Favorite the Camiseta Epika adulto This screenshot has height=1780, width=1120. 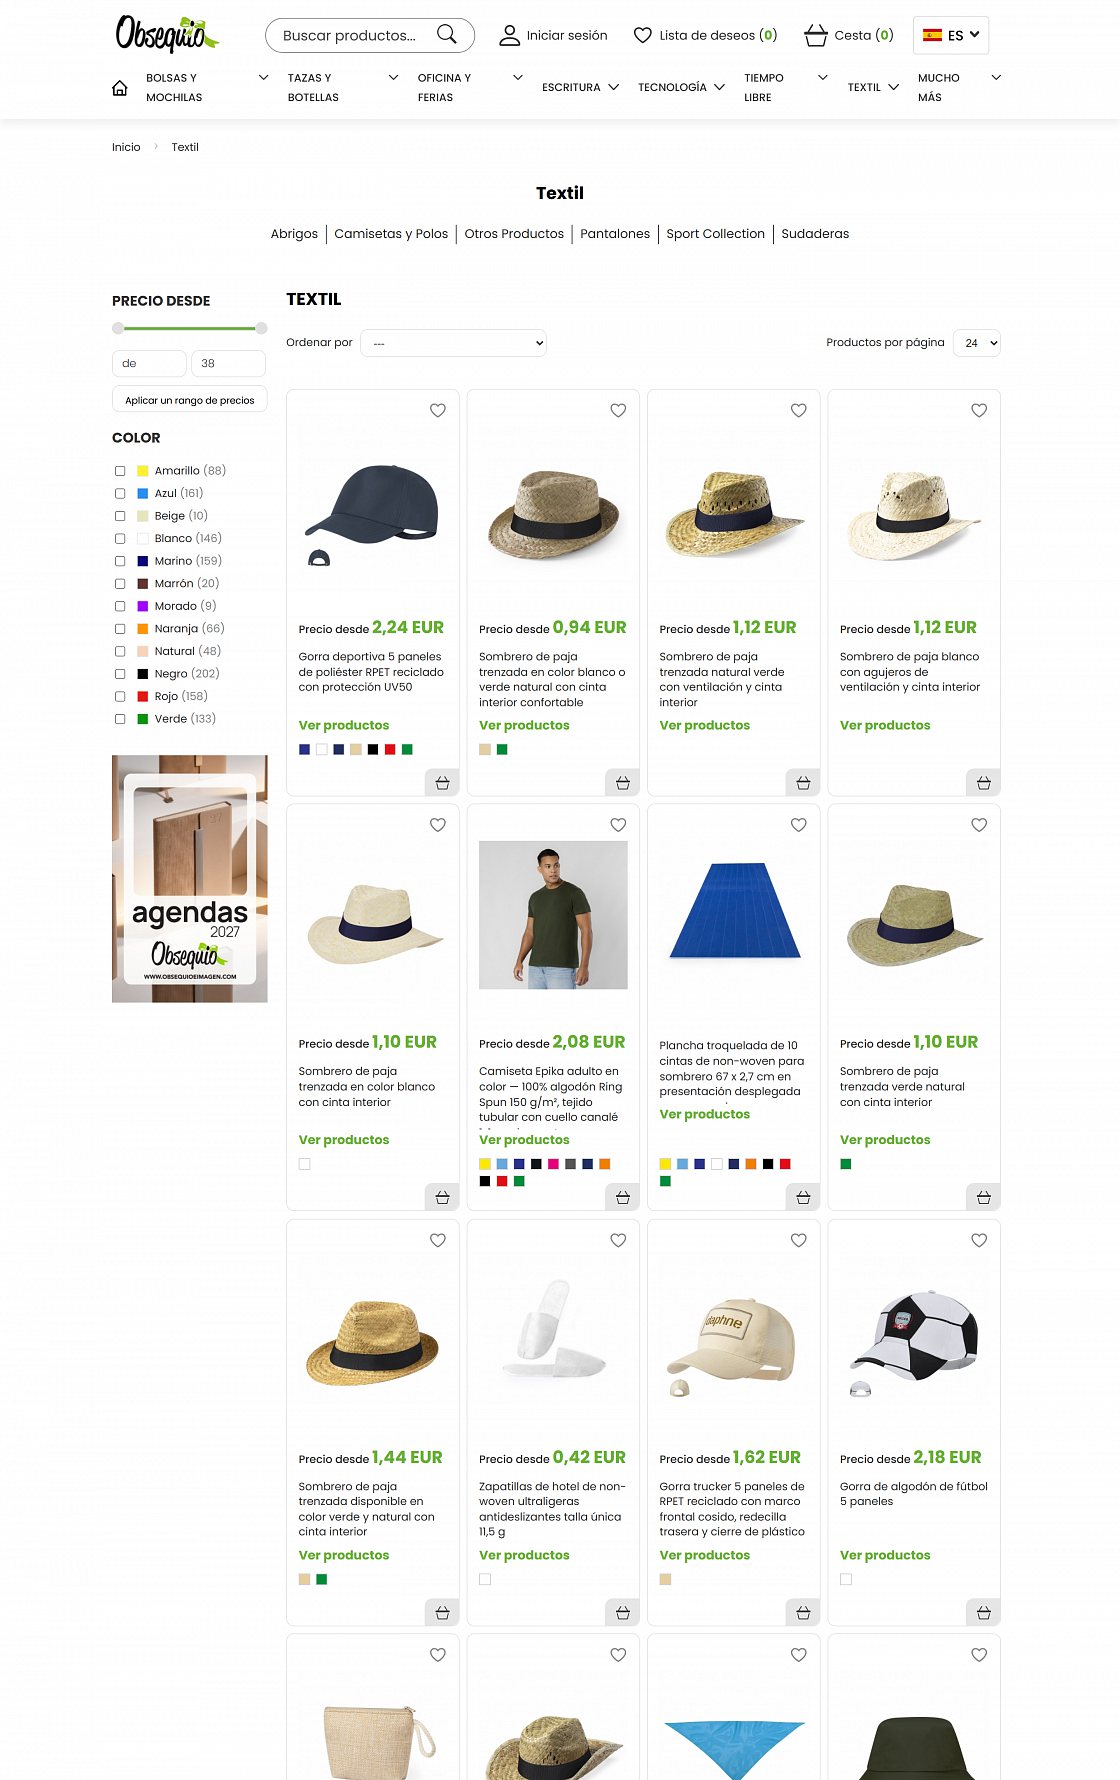coord(618,825)
